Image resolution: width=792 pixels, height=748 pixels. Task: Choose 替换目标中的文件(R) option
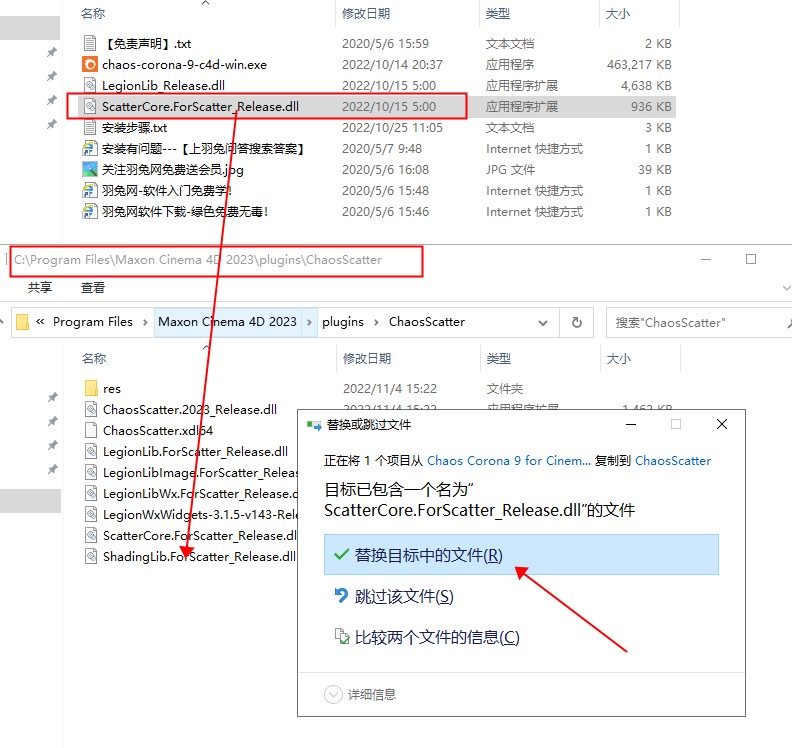521,555
